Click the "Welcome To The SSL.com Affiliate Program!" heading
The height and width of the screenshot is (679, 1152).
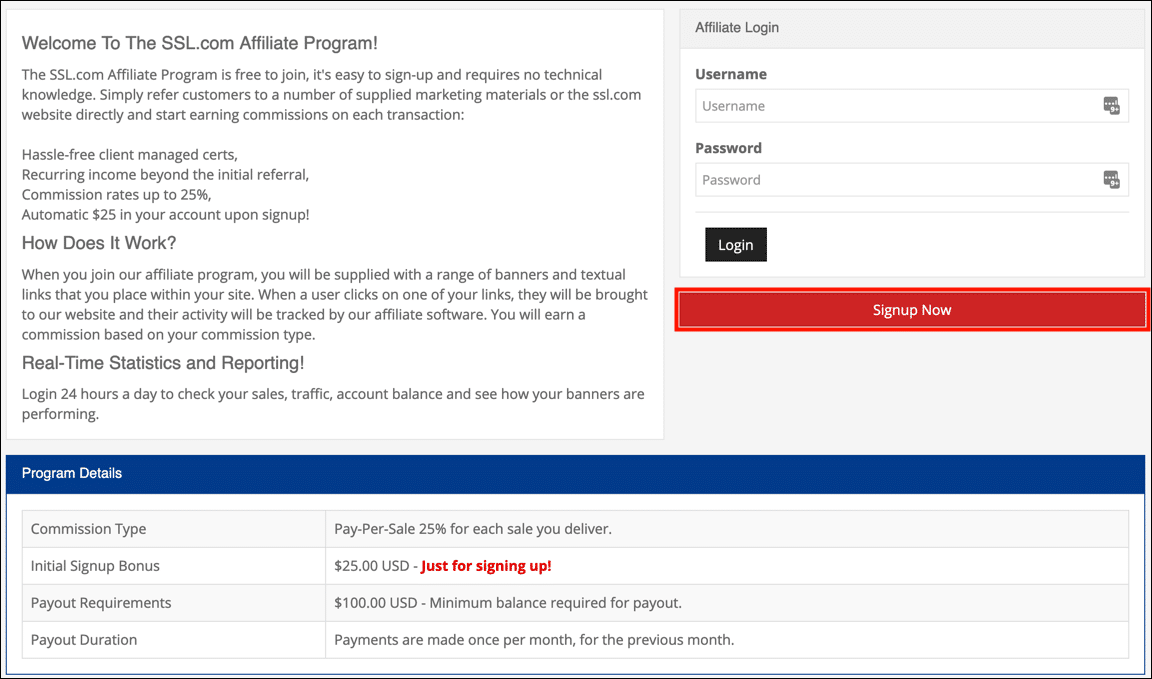(200, 44)
